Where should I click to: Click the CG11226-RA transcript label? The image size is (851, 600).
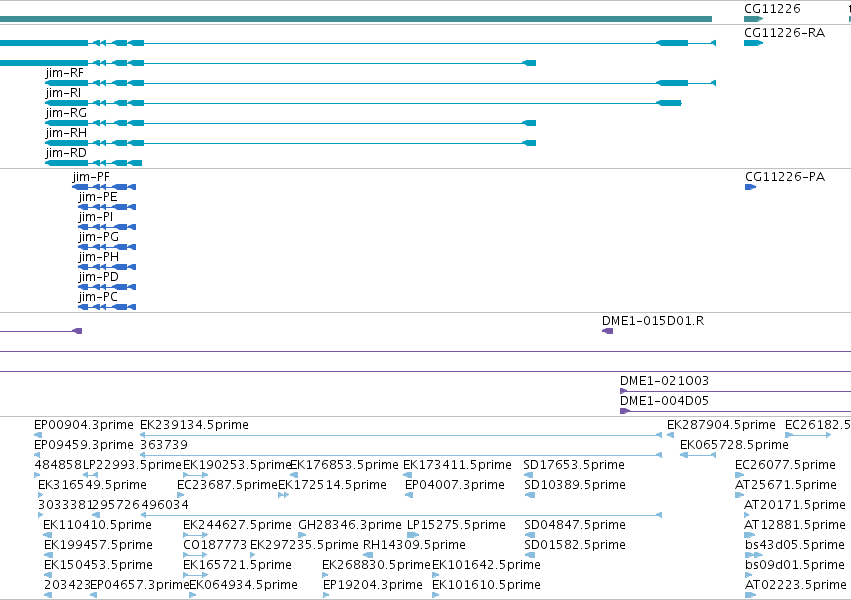[784, 33]
